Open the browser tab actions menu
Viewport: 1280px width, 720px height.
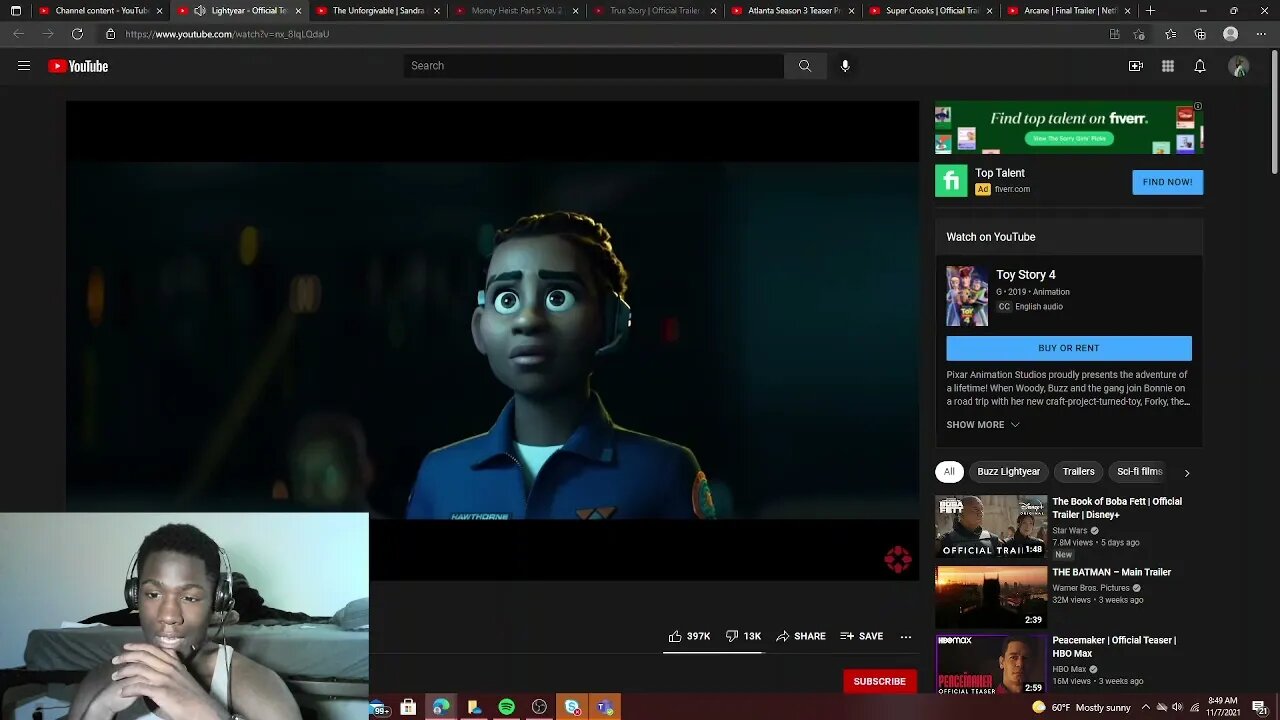pos(15,11)
